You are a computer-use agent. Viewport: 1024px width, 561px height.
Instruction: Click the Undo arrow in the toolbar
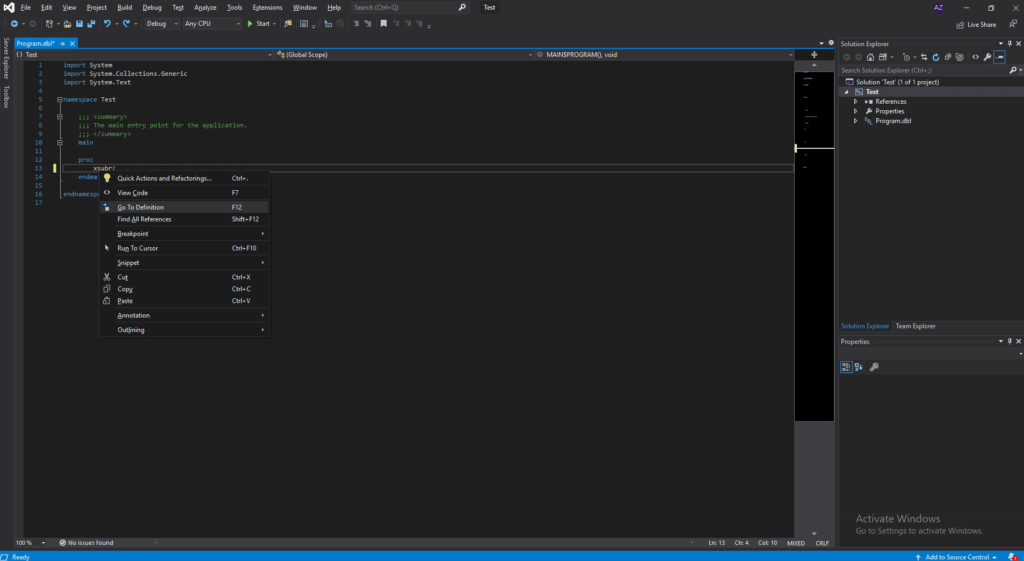point(107,23)
